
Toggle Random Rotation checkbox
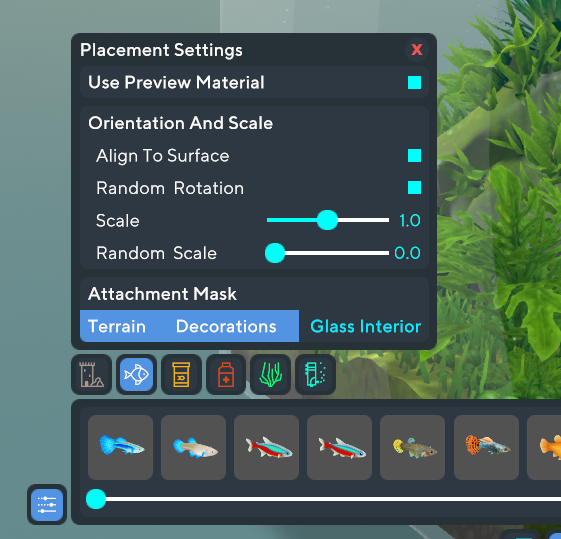(414, 187)
